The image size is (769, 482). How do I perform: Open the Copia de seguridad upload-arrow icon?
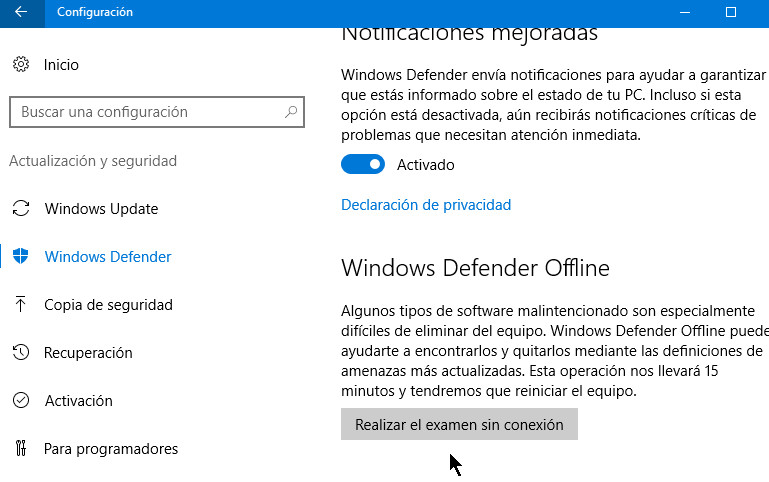[20, 304]
